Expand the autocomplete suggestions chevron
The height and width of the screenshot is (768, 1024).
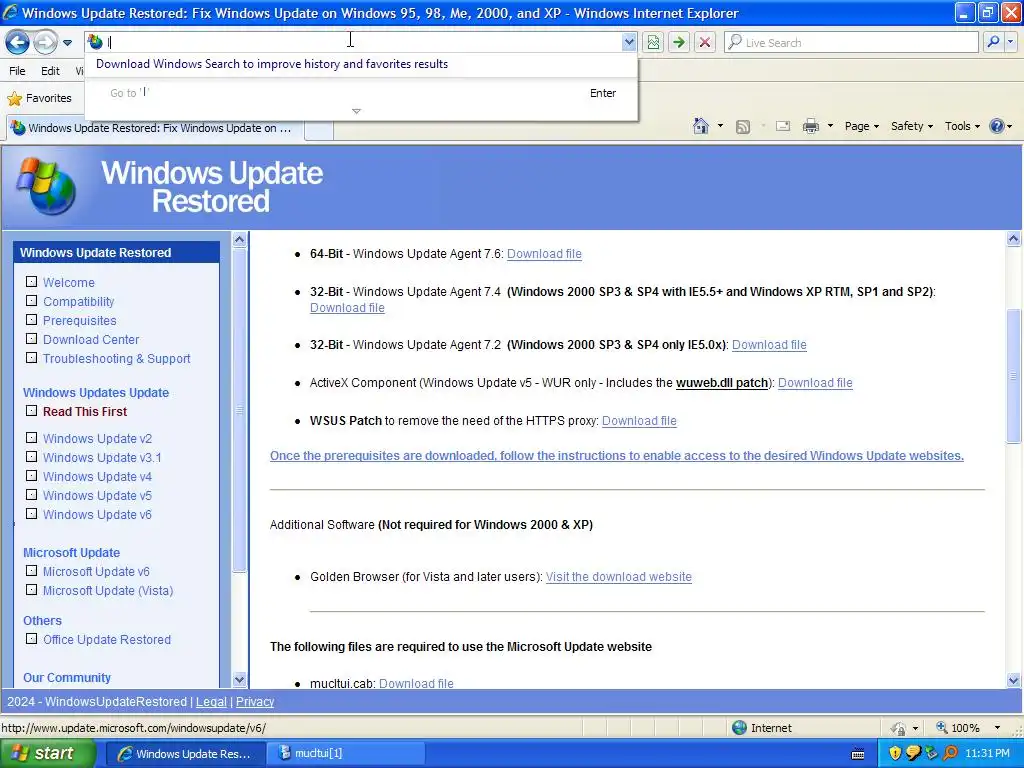pos(356,111)
